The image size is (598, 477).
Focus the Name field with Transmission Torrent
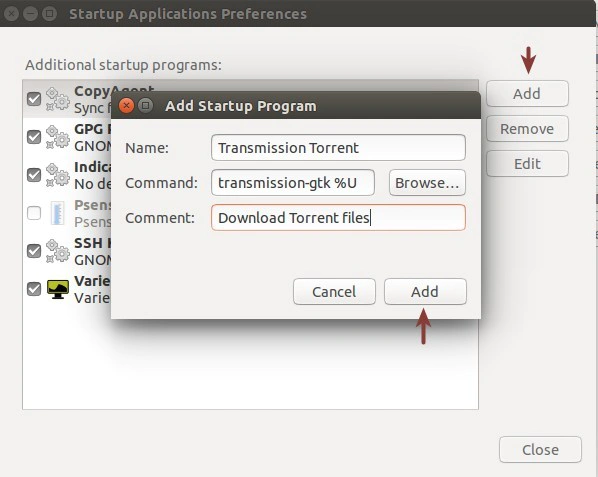pyautogui.click(x=338, y=148)
